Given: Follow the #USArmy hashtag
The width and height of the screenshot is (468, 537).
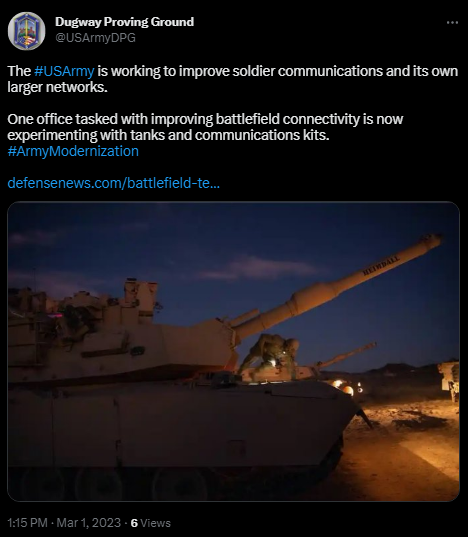Looking at the screenshot, I should [x=64, y=71].
